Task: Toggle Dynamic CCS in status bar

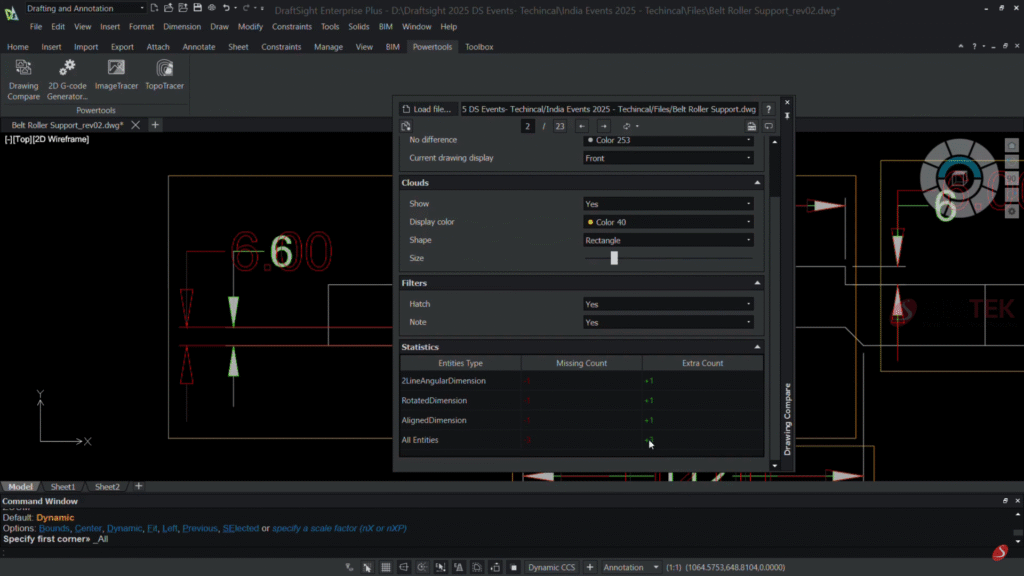Action: [x=552, y=567]
